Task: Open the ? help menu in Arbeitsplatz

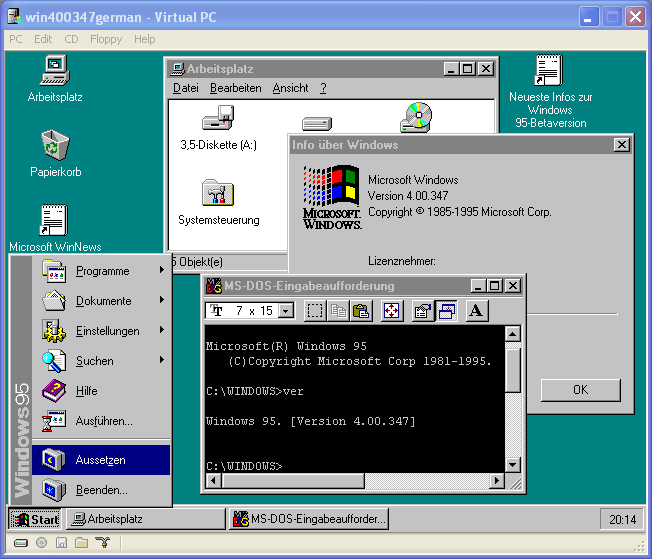Action: (323, 88)
